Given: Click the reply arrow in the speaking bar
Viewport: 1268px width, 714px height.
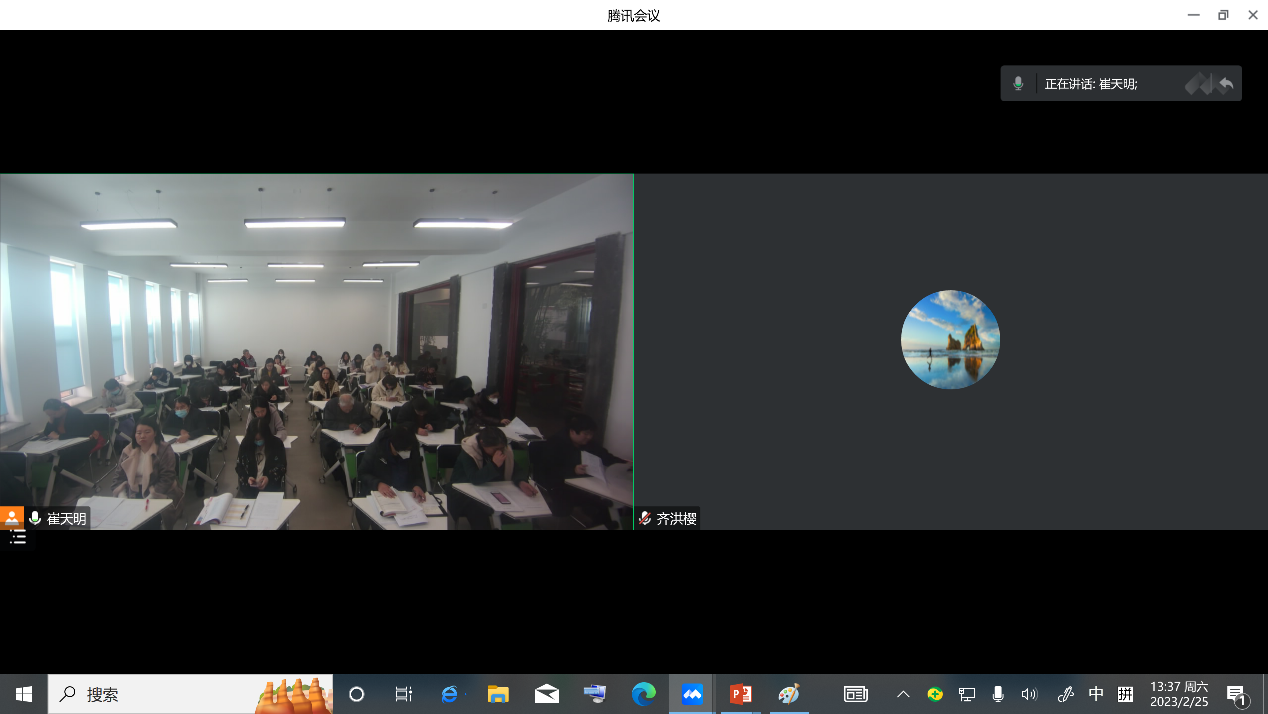Looking at the screenshot, I should pyautogui.click(x=1226, y=84).
